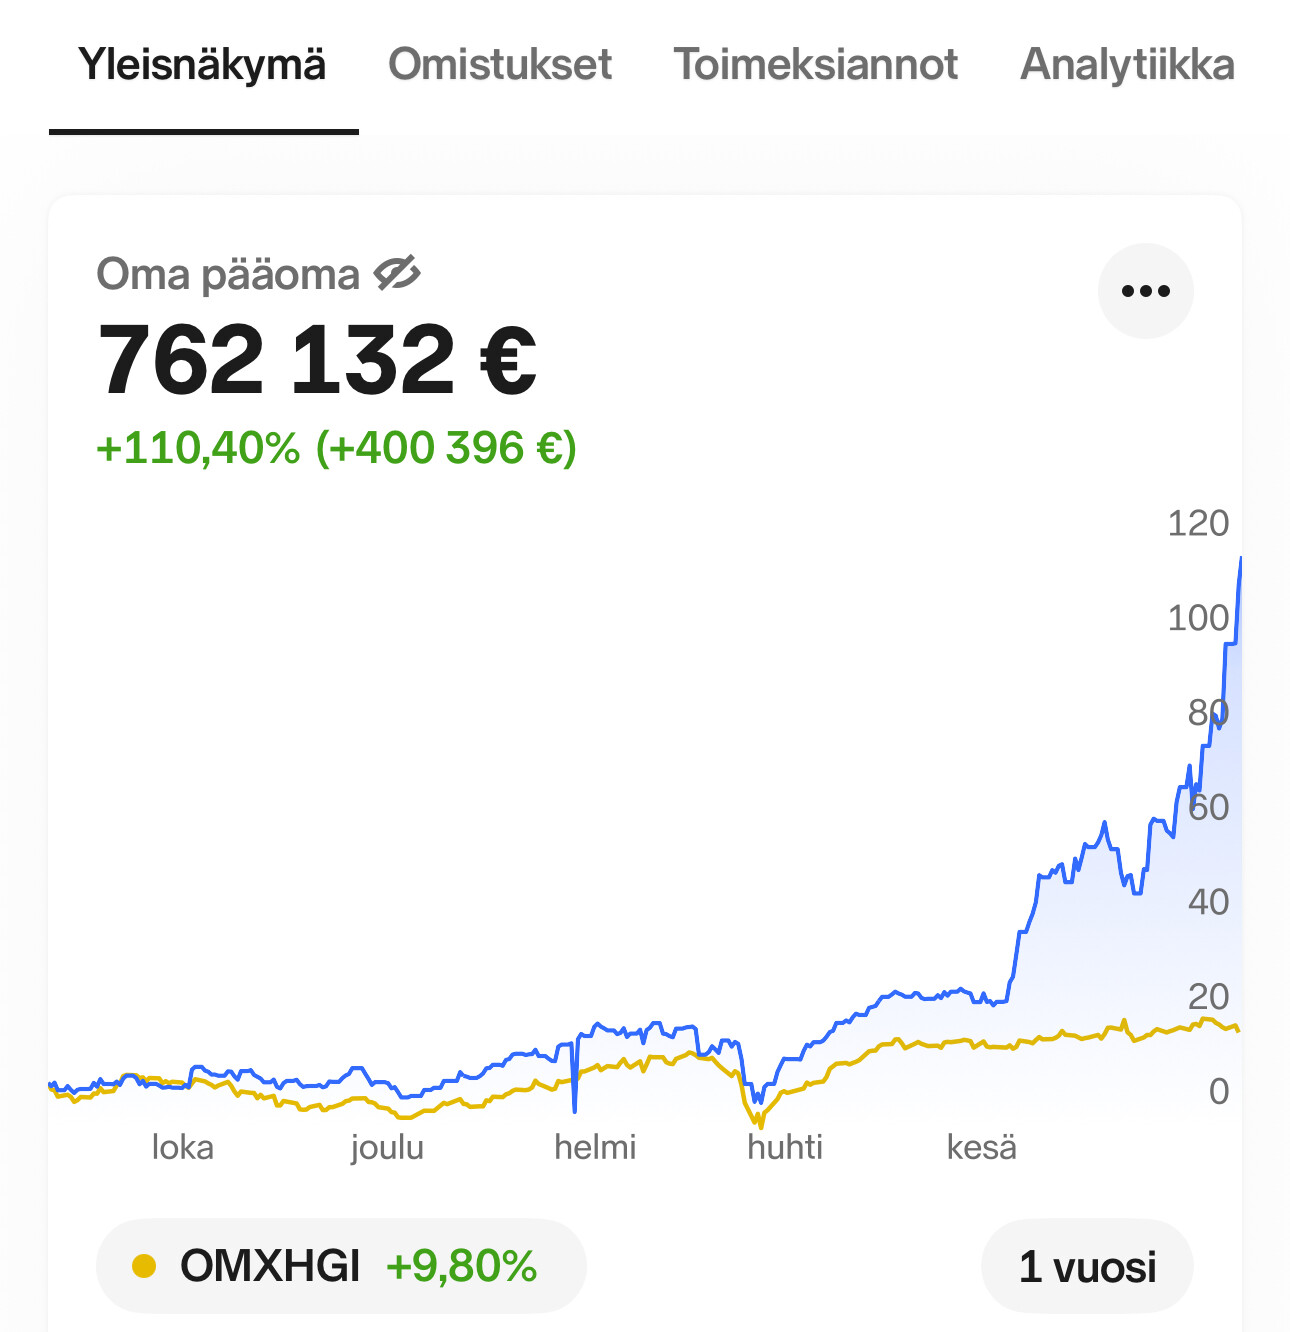
Task: Click the helmi label on chart axis
Action: [595, 1147]
